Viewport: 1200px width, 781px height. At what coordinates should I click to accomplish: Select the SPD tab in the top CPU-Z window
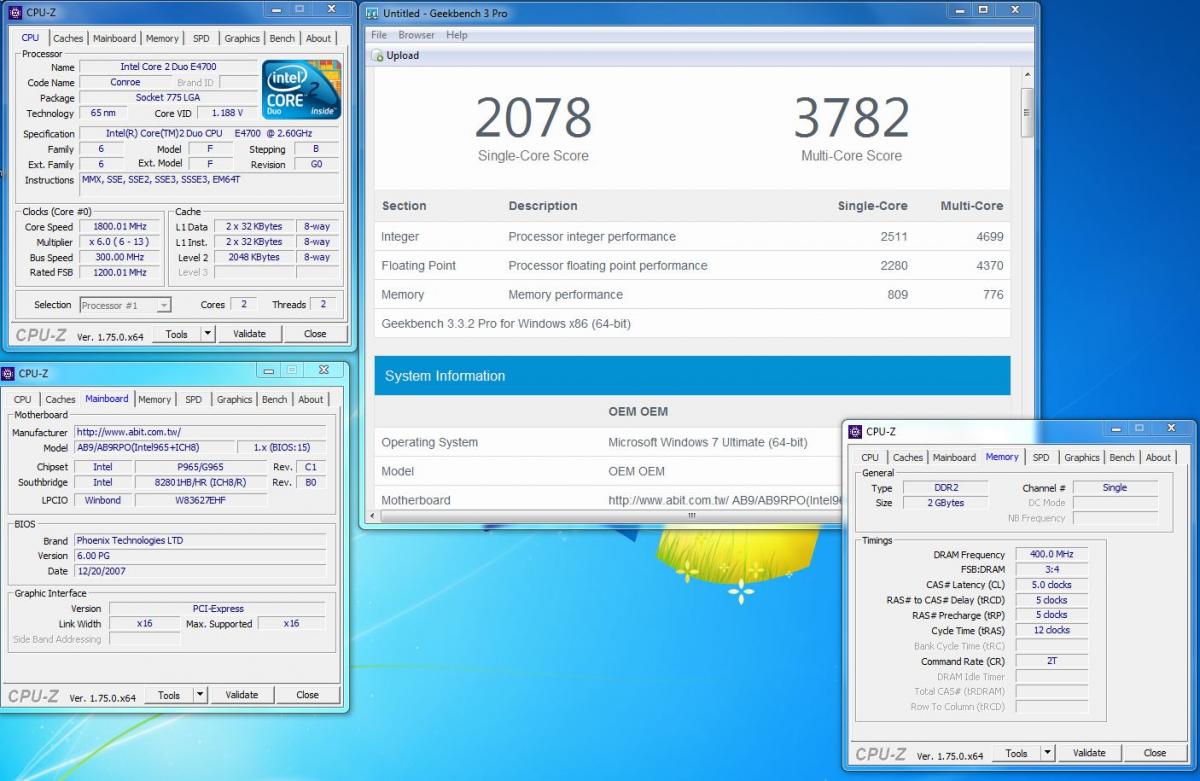pos(201,38)
